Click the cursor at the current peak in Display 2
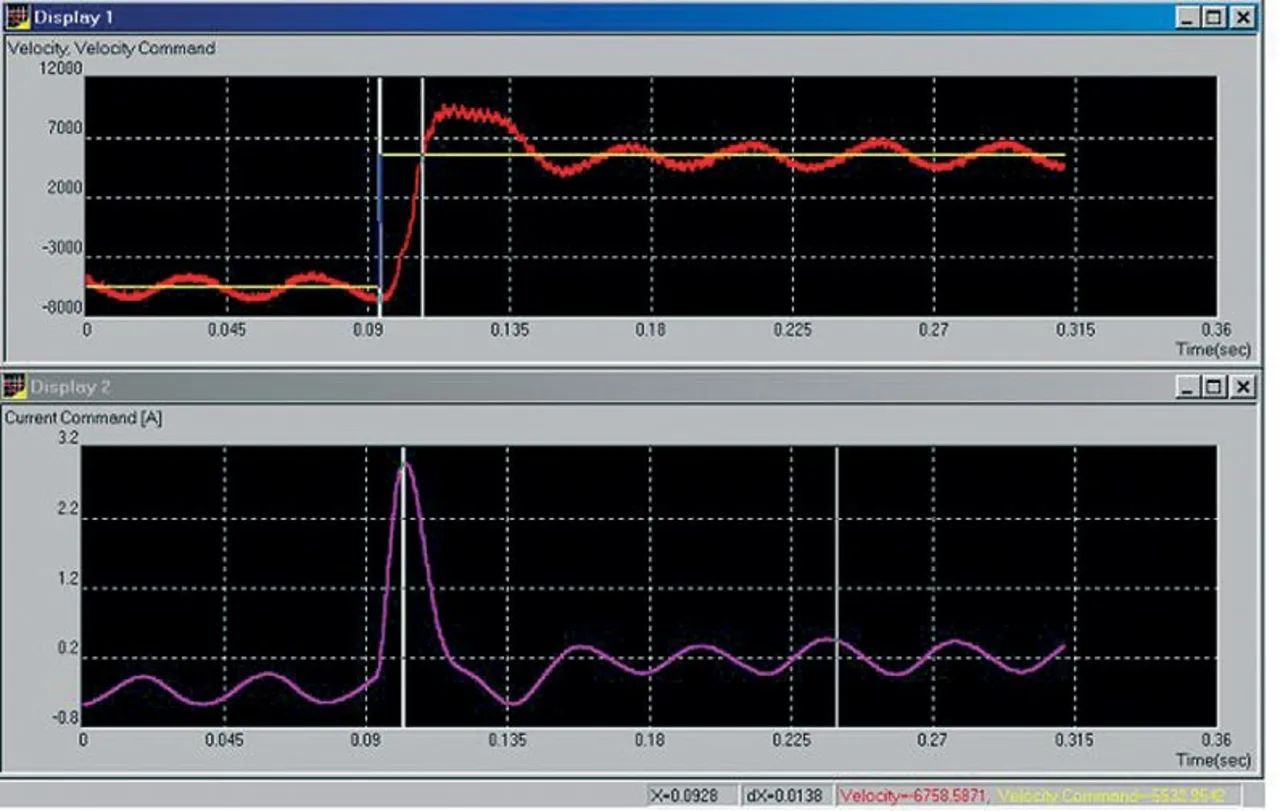 coord(403,600)
